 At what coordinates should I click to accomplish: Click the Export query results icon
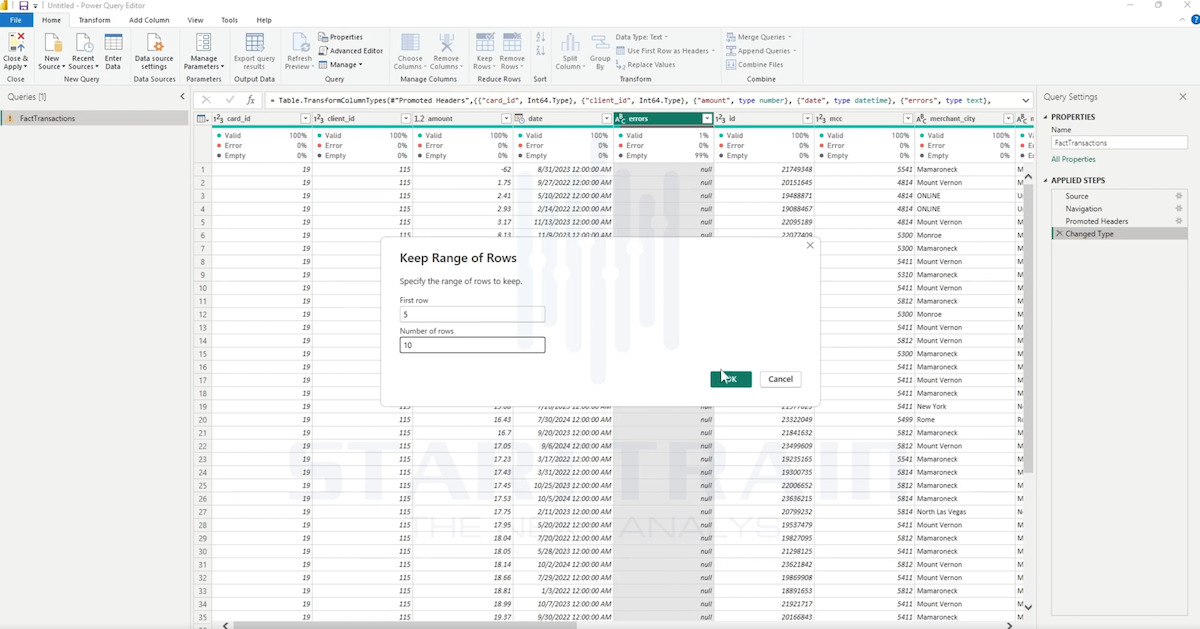[254, 43]
